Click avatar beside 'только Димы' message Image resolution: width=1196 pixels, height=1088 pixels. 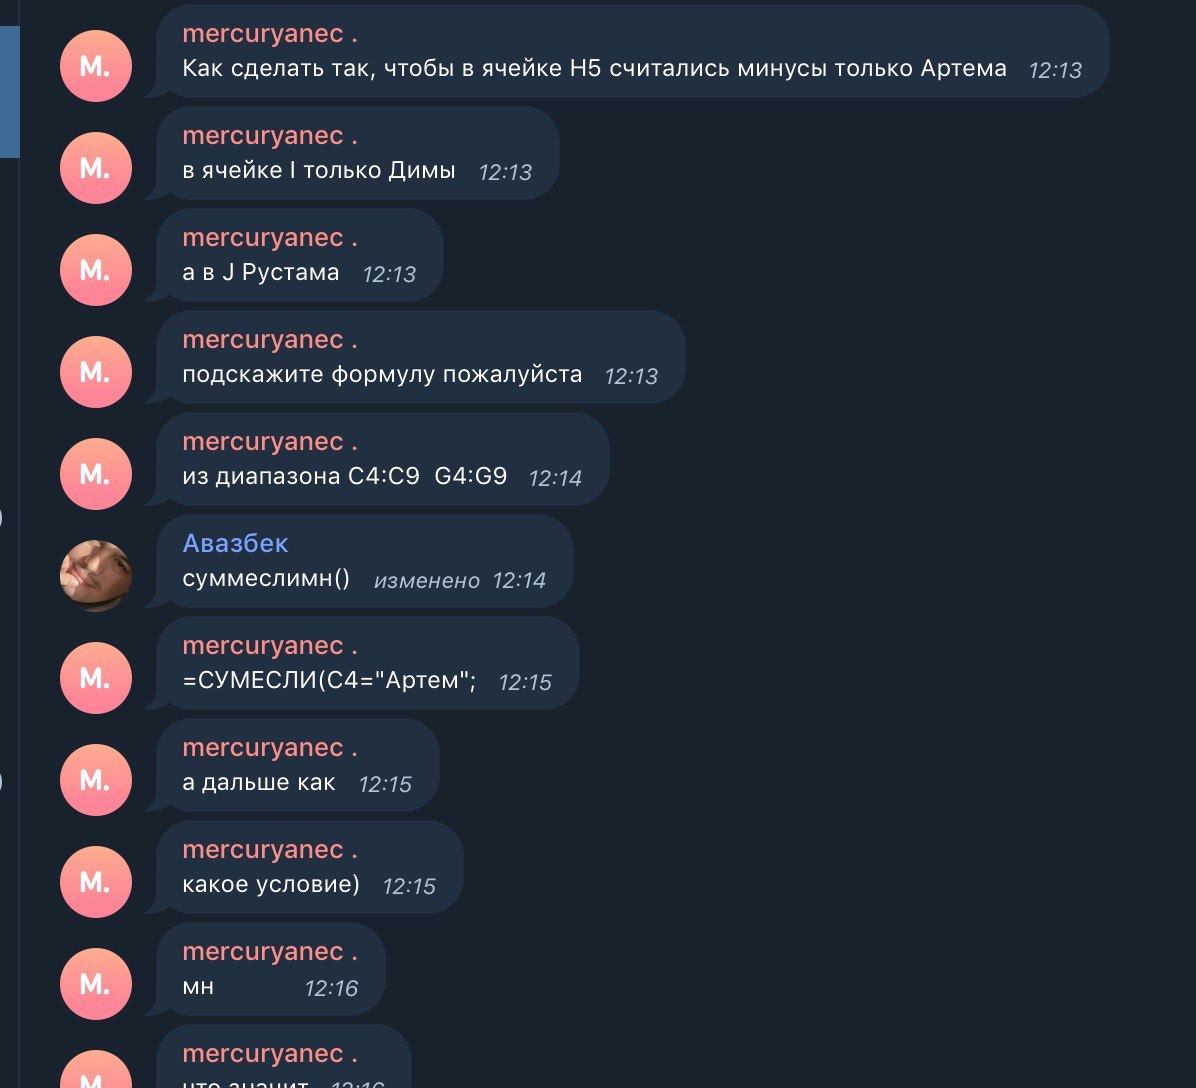(95, 168)
